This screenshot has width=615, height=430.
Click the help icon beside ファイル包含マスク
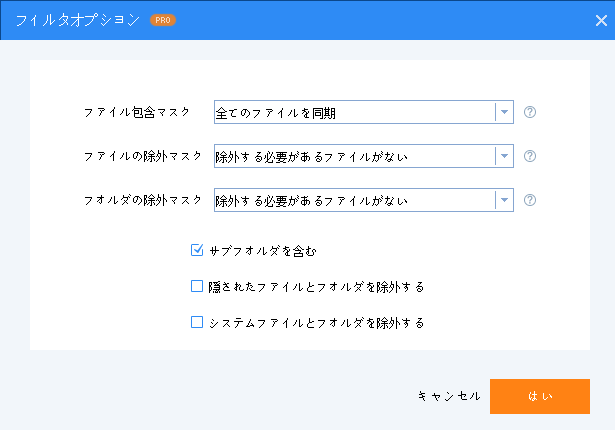pos(530,112)
